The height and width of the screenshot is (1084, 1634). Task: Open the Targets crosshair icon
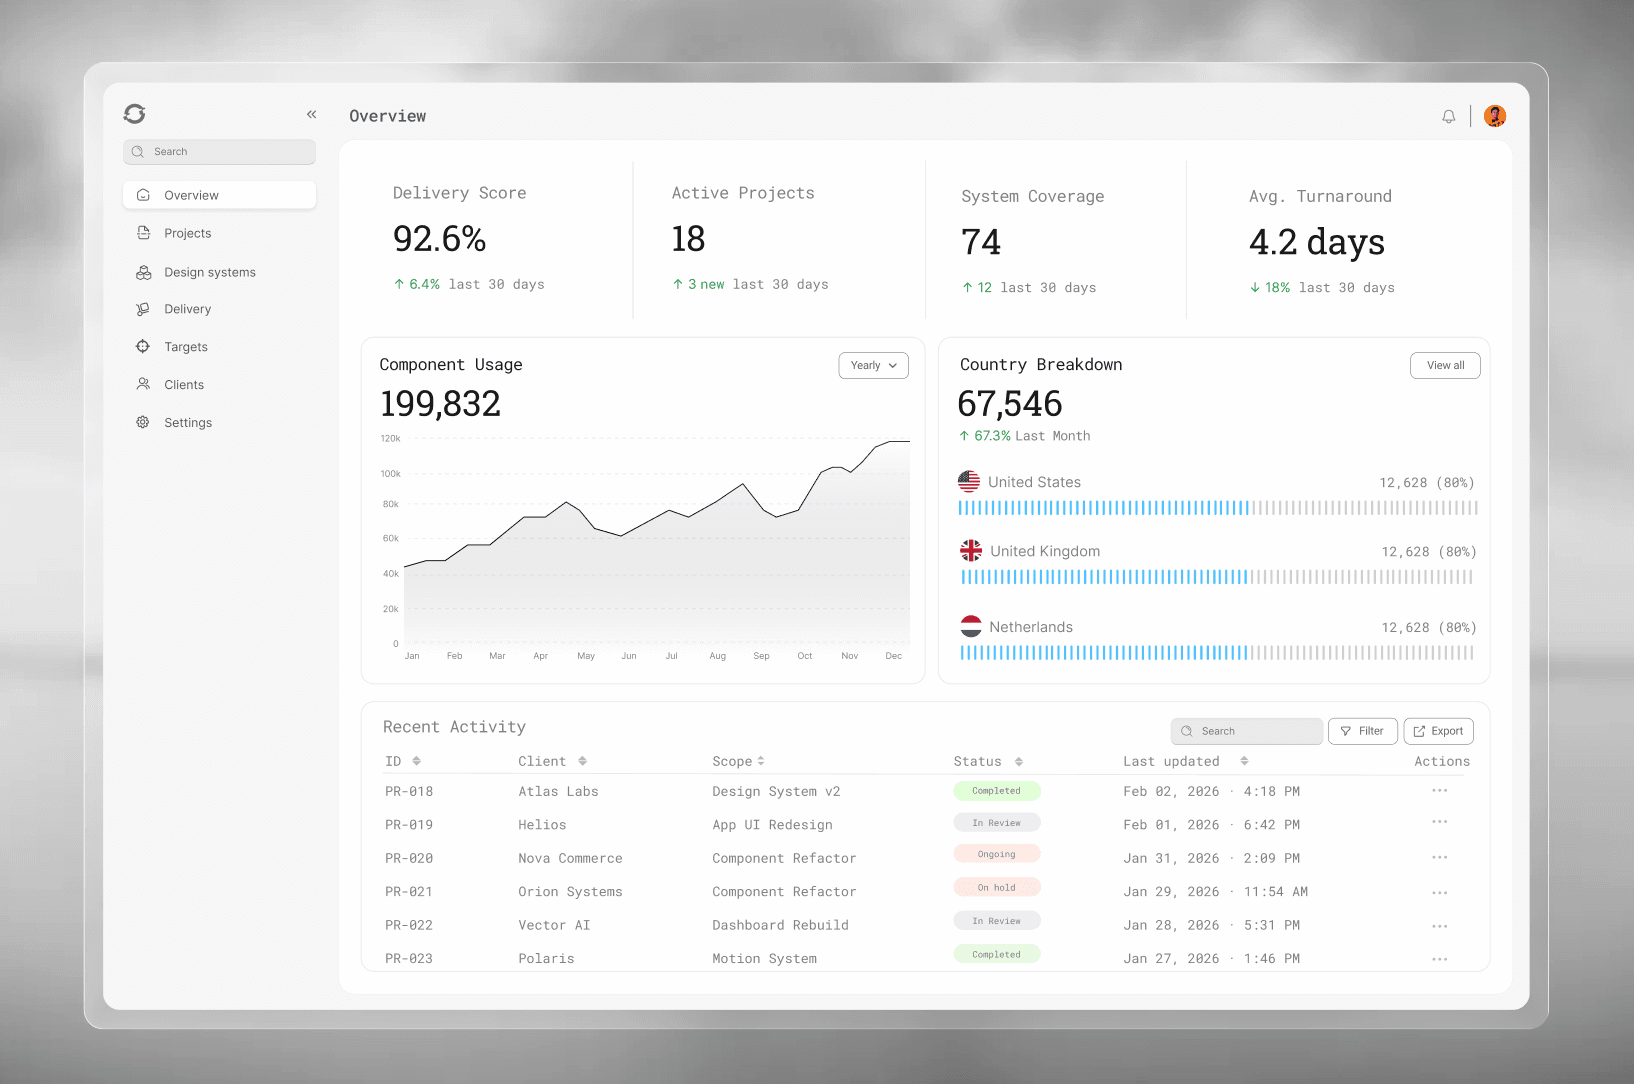[x=143, y=346]
